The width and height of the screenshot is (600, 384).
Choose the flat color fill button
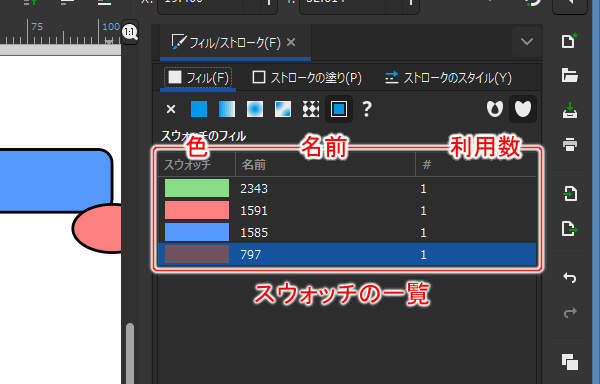point(199,109)
